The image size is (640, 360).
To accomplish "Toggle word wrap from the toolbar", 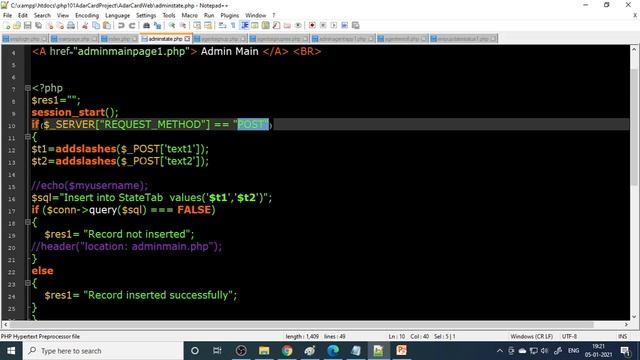I will [x=222, y=25].
